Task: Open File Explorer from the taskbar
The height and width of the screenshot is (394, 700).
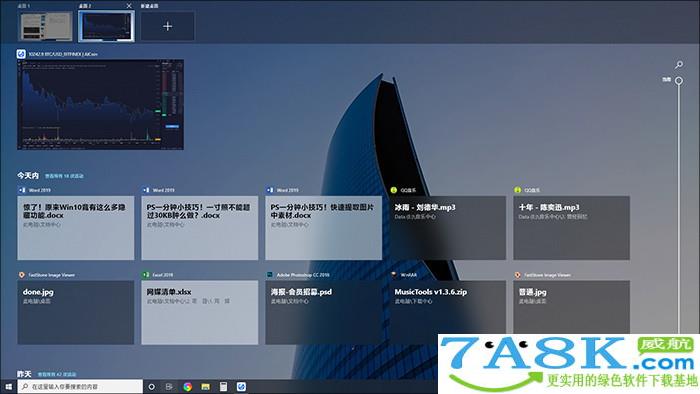Action: coord(205,387)
